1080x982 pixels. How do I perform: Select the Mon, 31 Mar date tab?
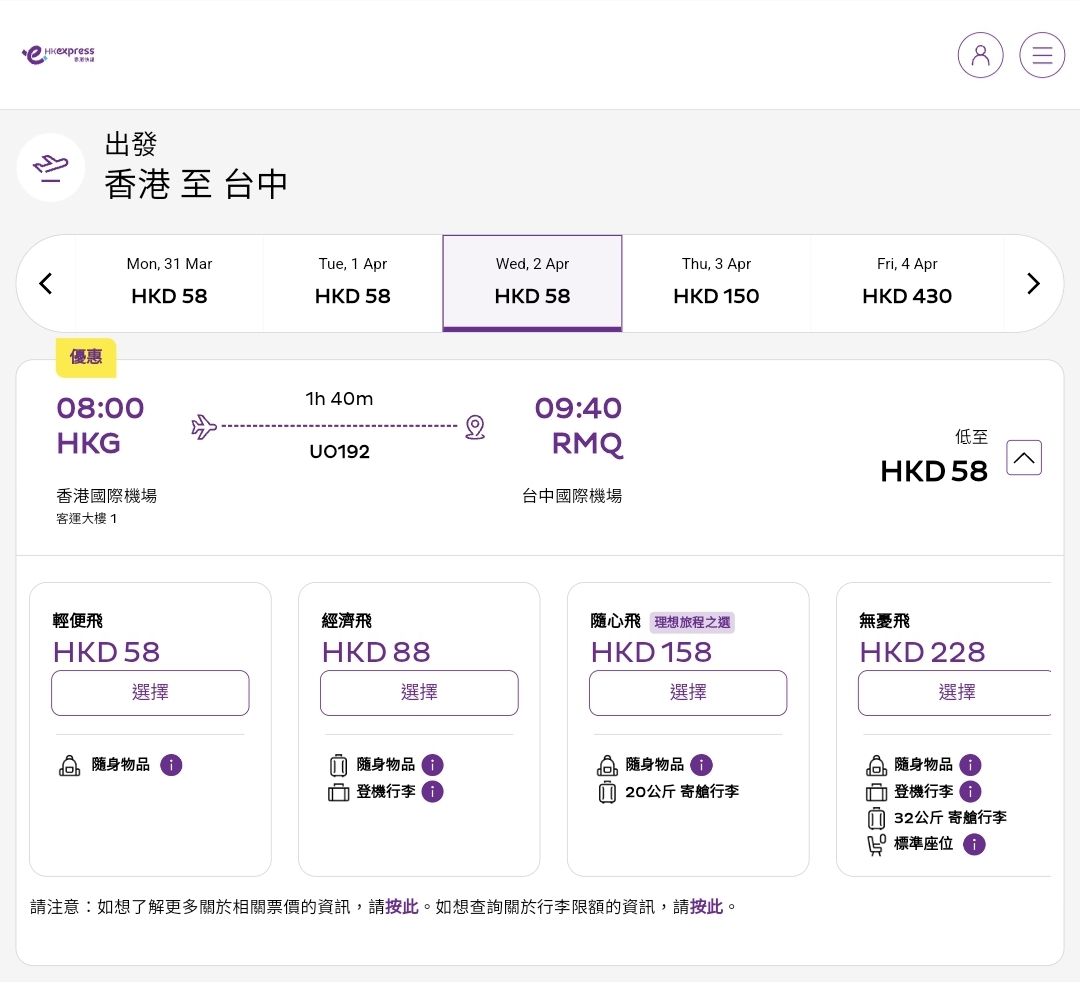[x=169, y=283]
